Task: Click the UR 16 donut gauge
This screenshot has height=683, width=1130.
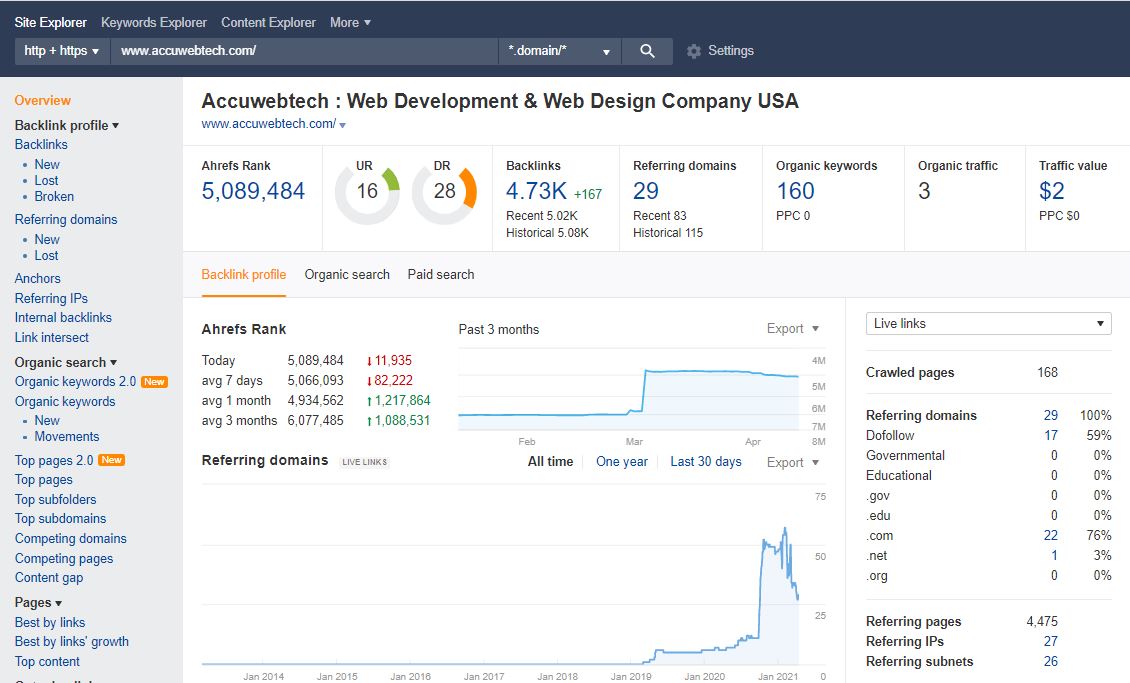Action: coord(368,193)
